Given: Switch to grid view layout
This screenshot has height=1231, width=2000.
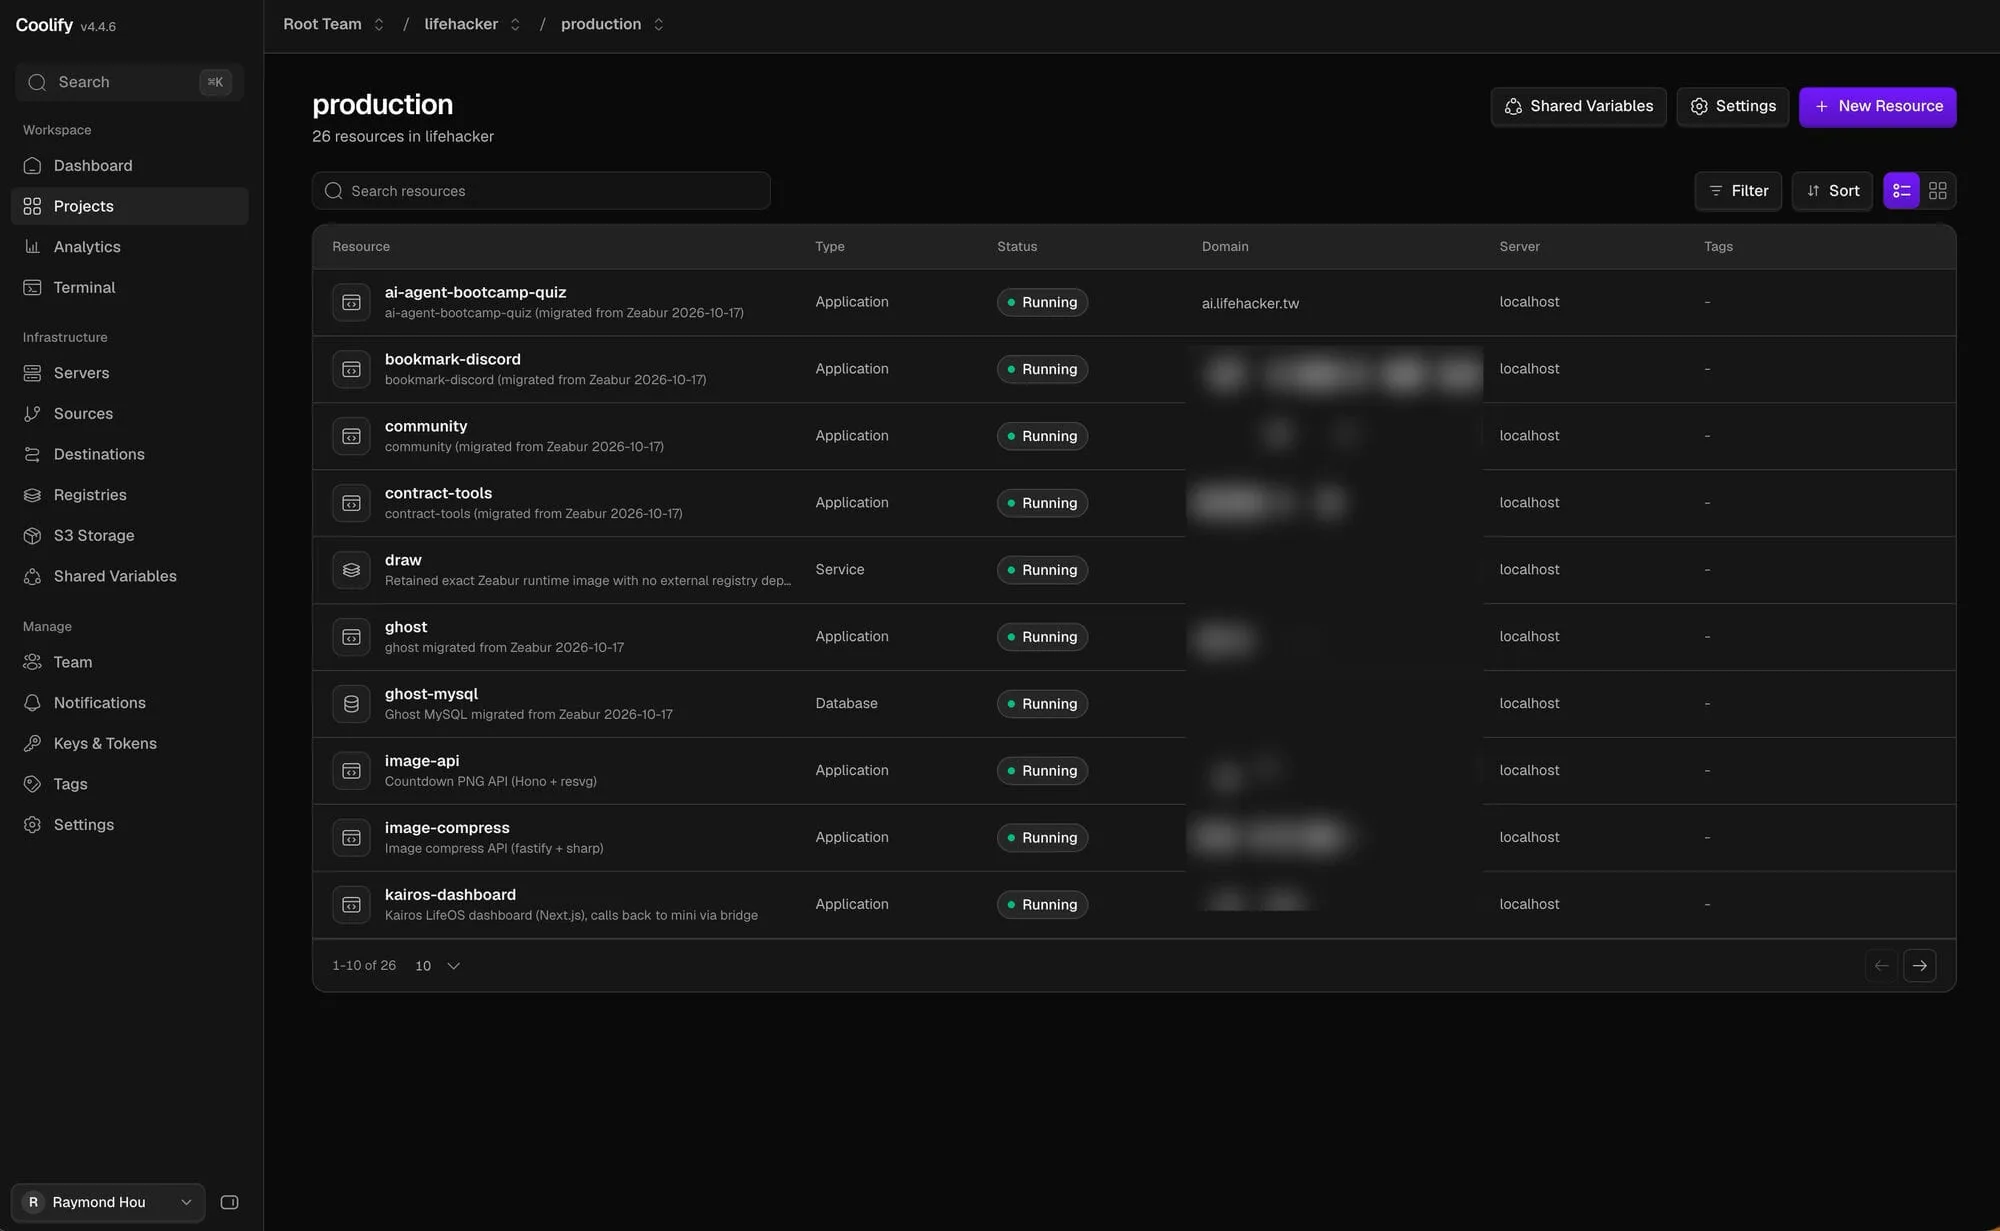Looking at the screenshot, I should [1938, 190].
